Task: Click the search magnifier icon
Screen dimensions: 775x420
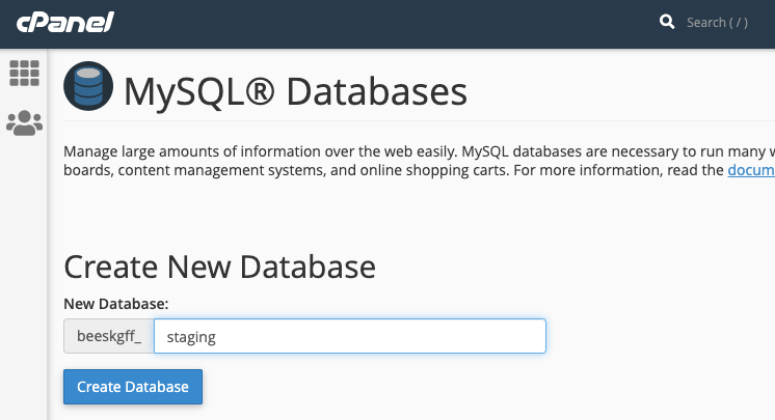Action: 667,22
